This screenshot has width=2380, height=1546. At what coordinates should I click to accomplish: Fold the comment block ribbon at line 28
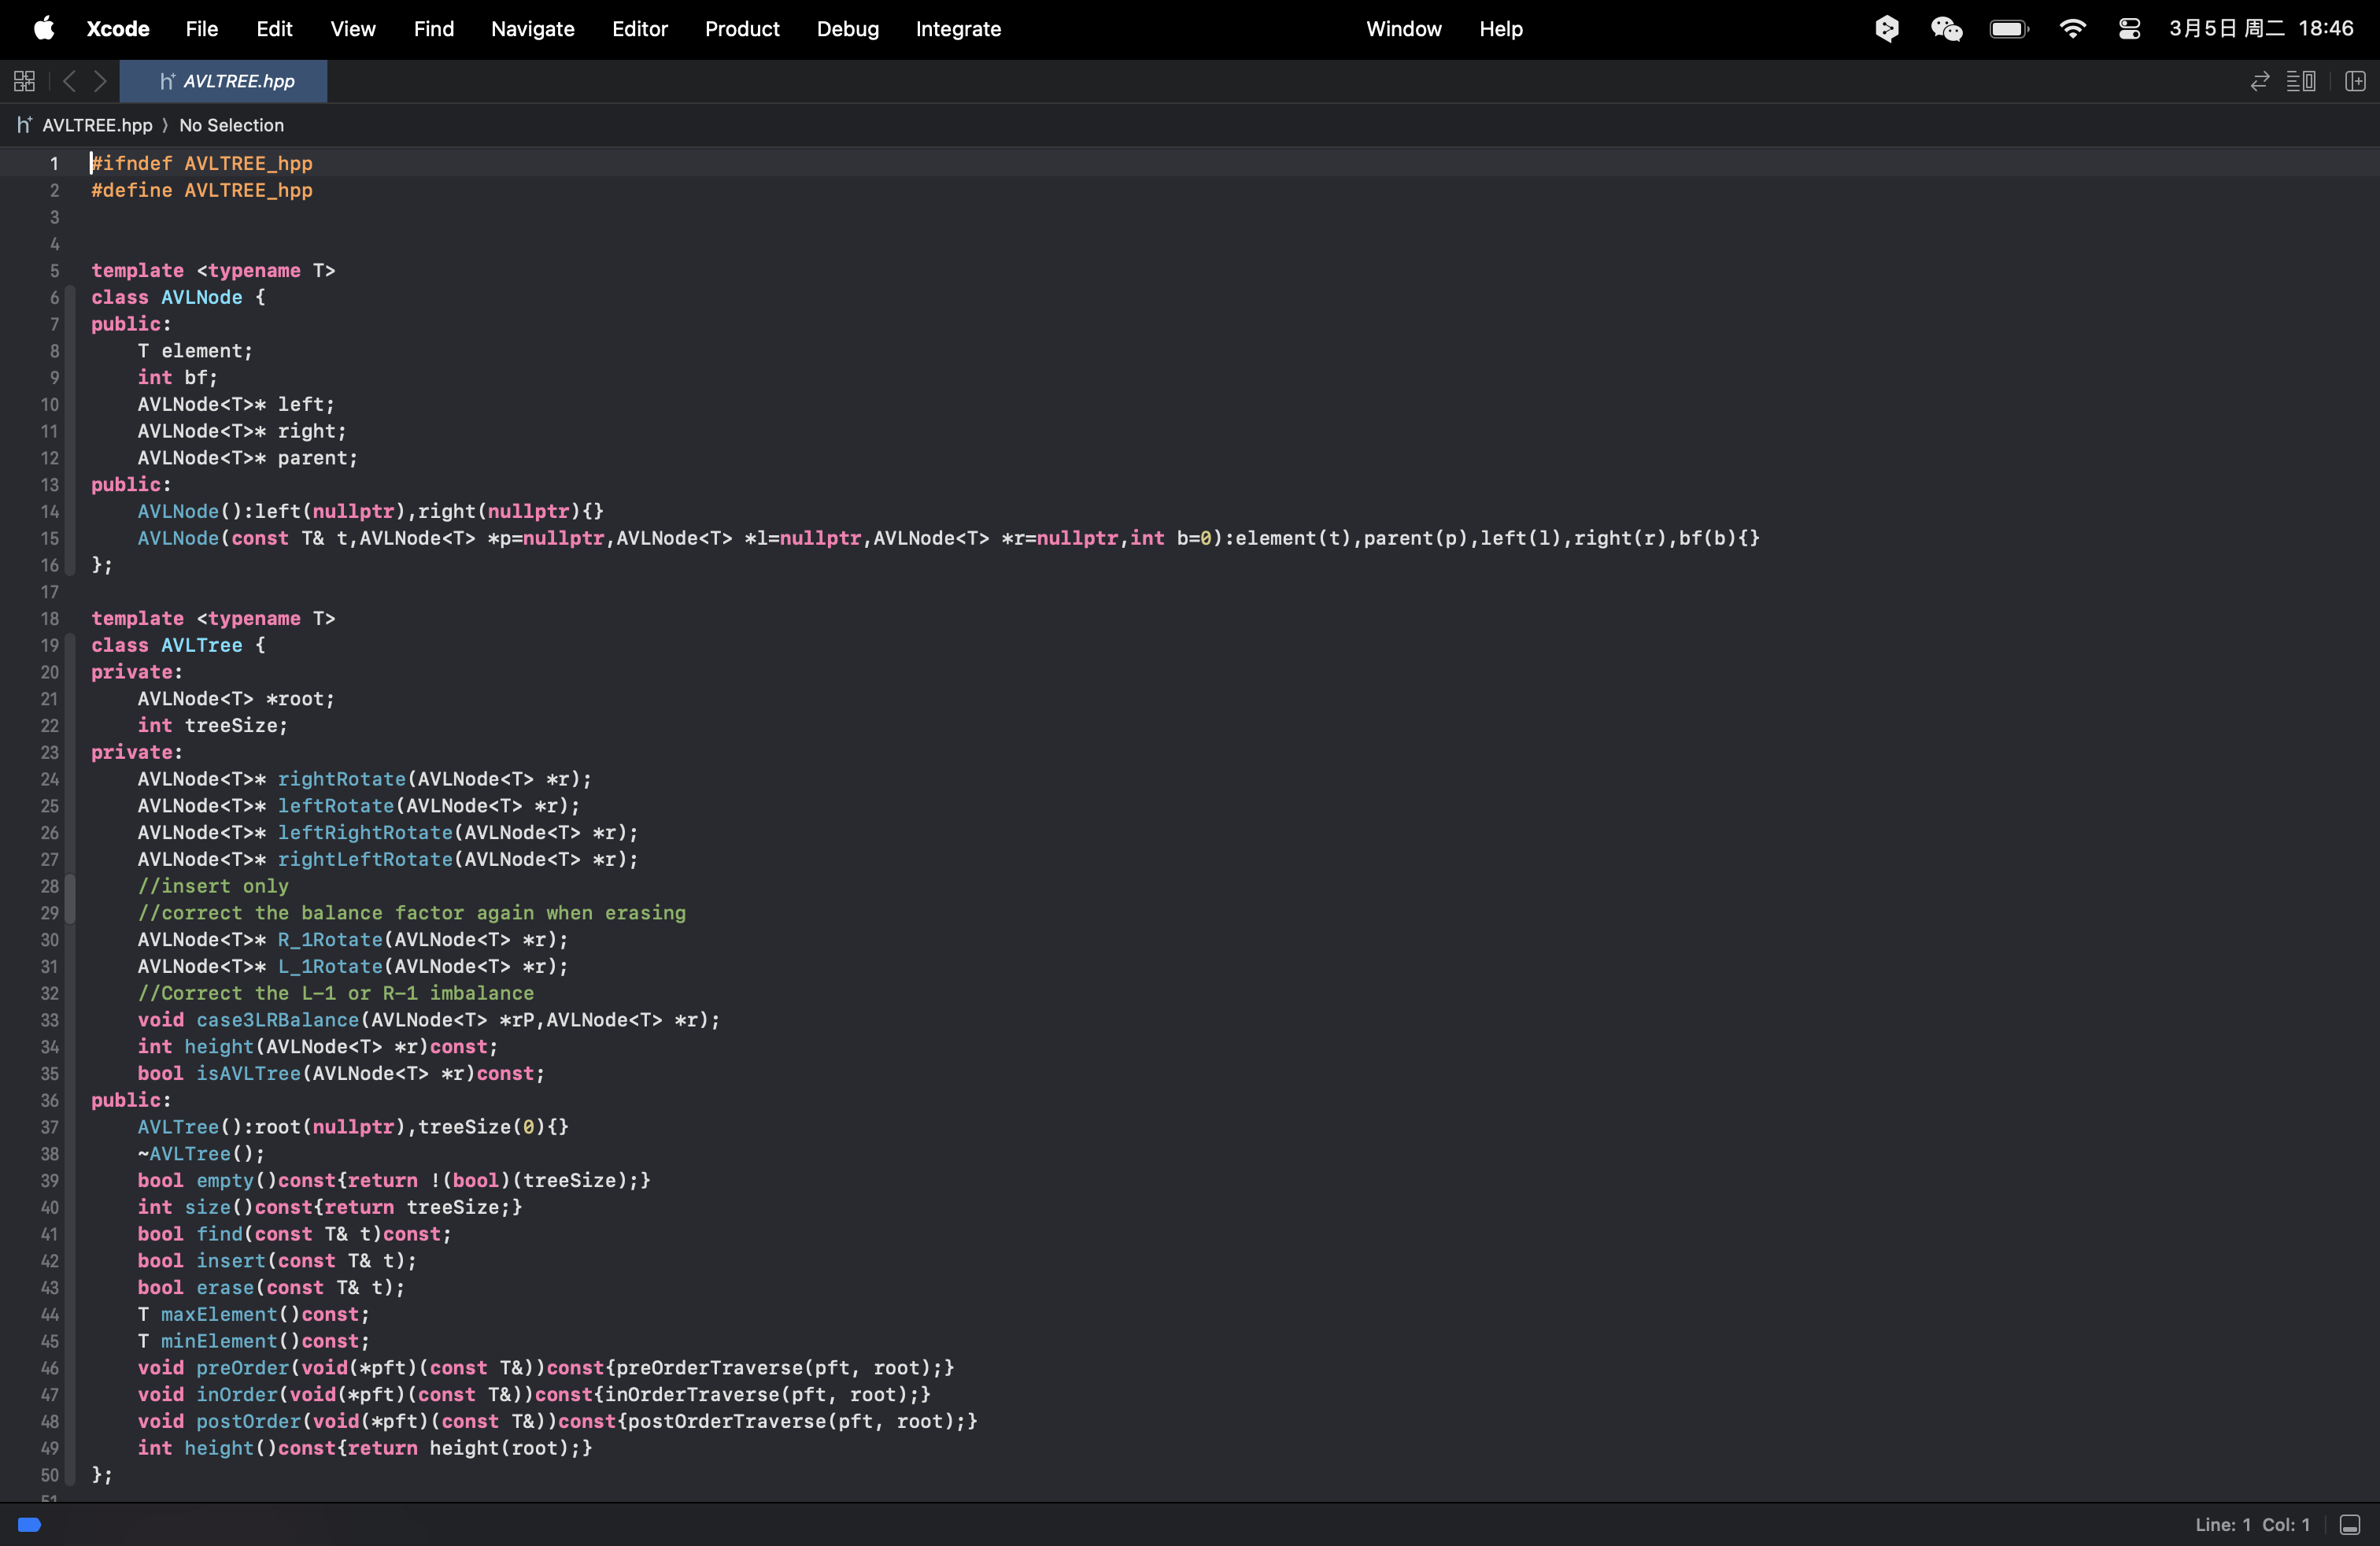tap(70, 899)
